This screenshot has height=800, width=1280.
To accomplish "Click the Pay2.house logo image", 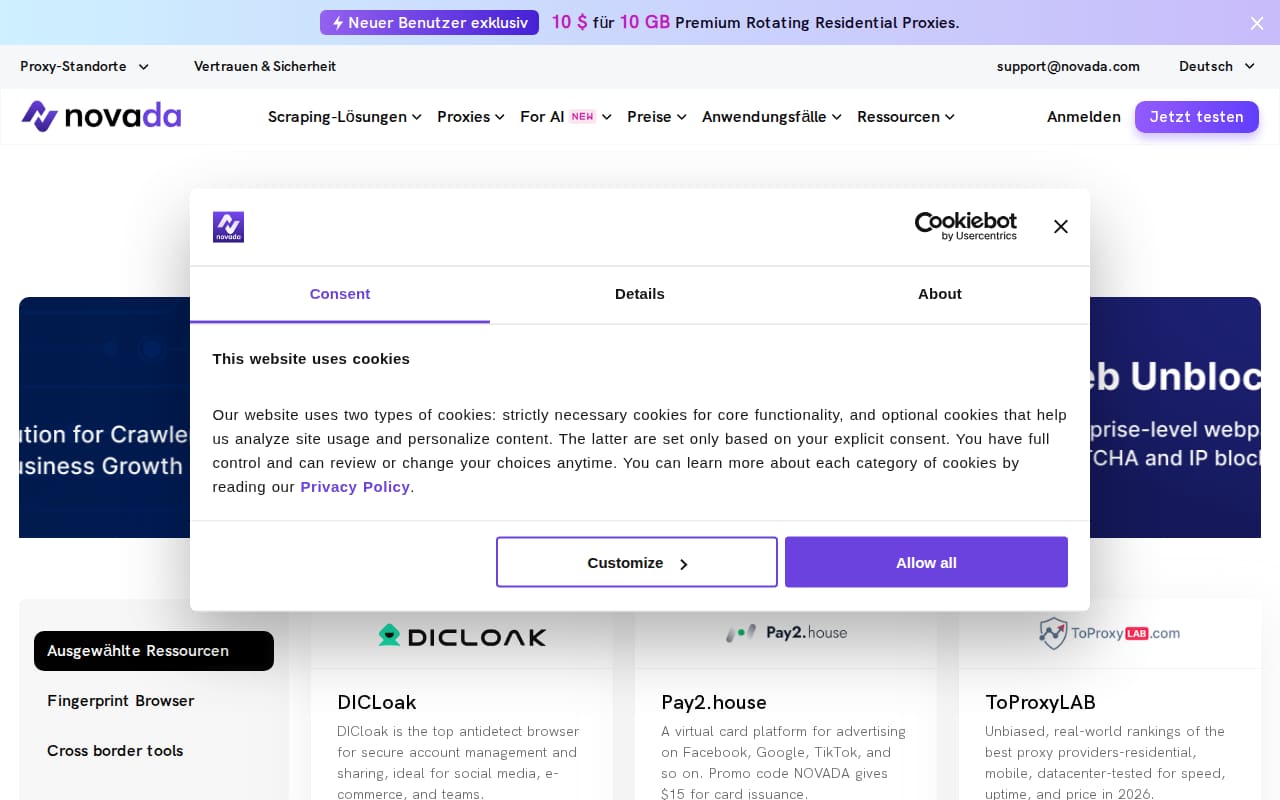I will click(x=786, y=633).
